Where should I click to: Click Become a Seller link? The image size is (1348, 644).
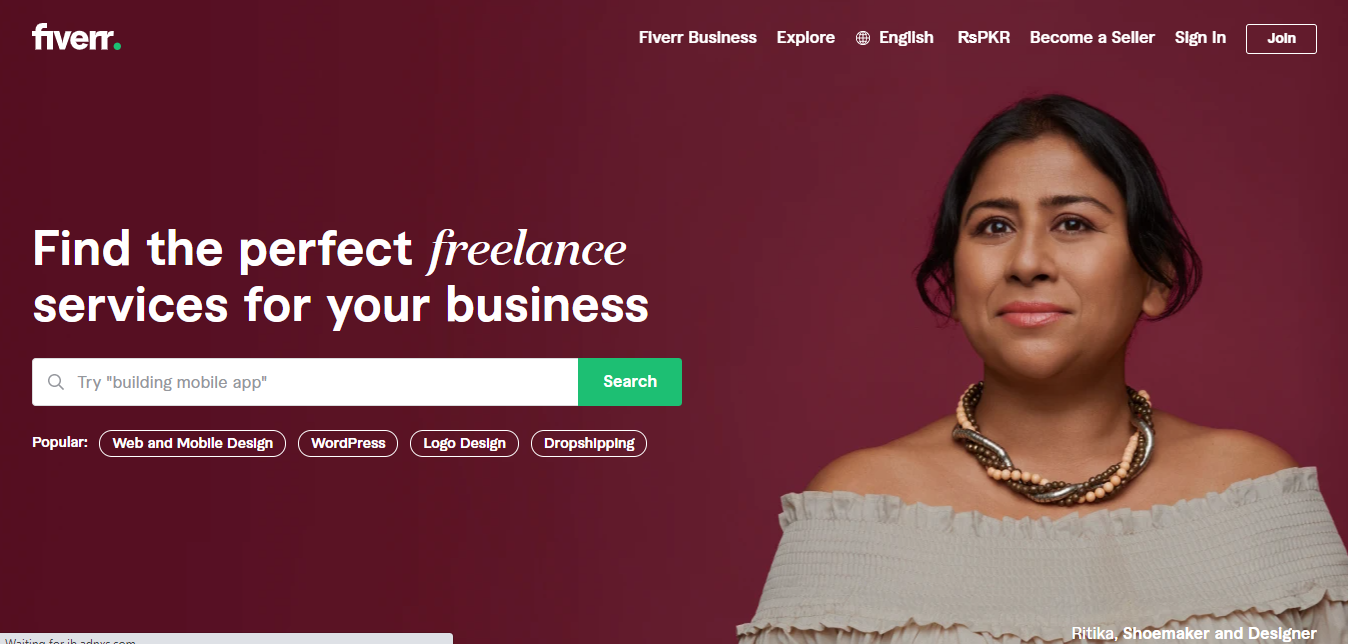1092,38
